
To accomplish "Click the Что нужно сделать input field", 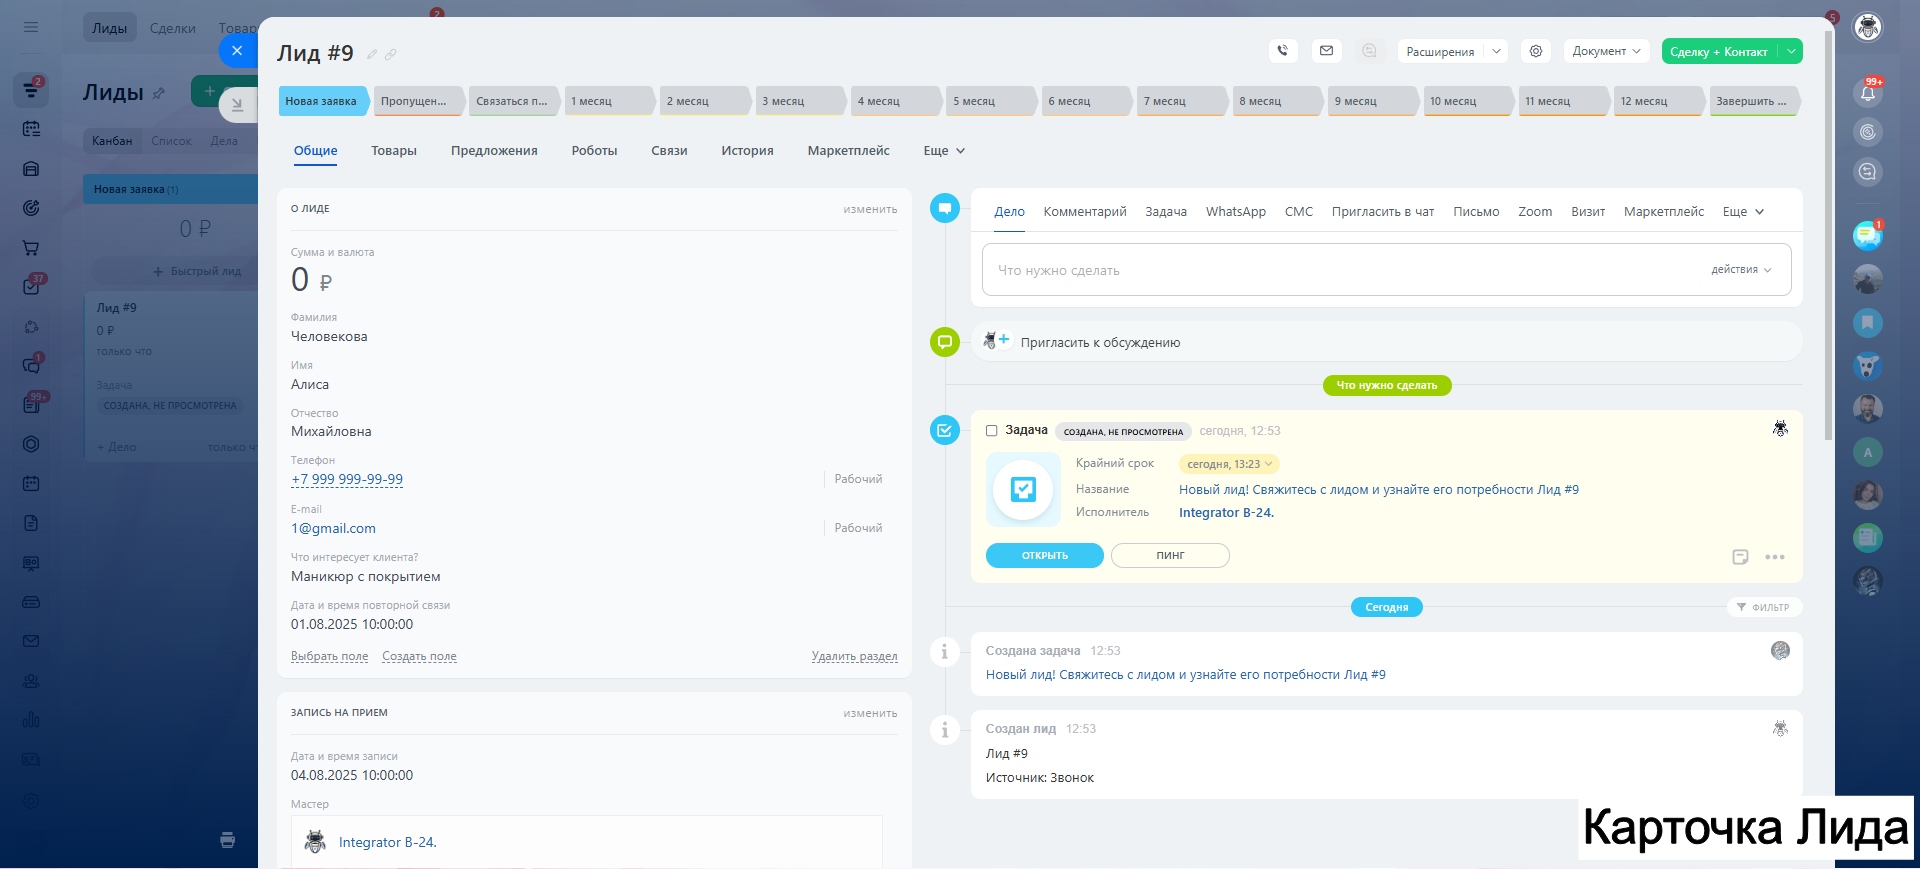I will pyautogui.click(x=1340, y=270).
